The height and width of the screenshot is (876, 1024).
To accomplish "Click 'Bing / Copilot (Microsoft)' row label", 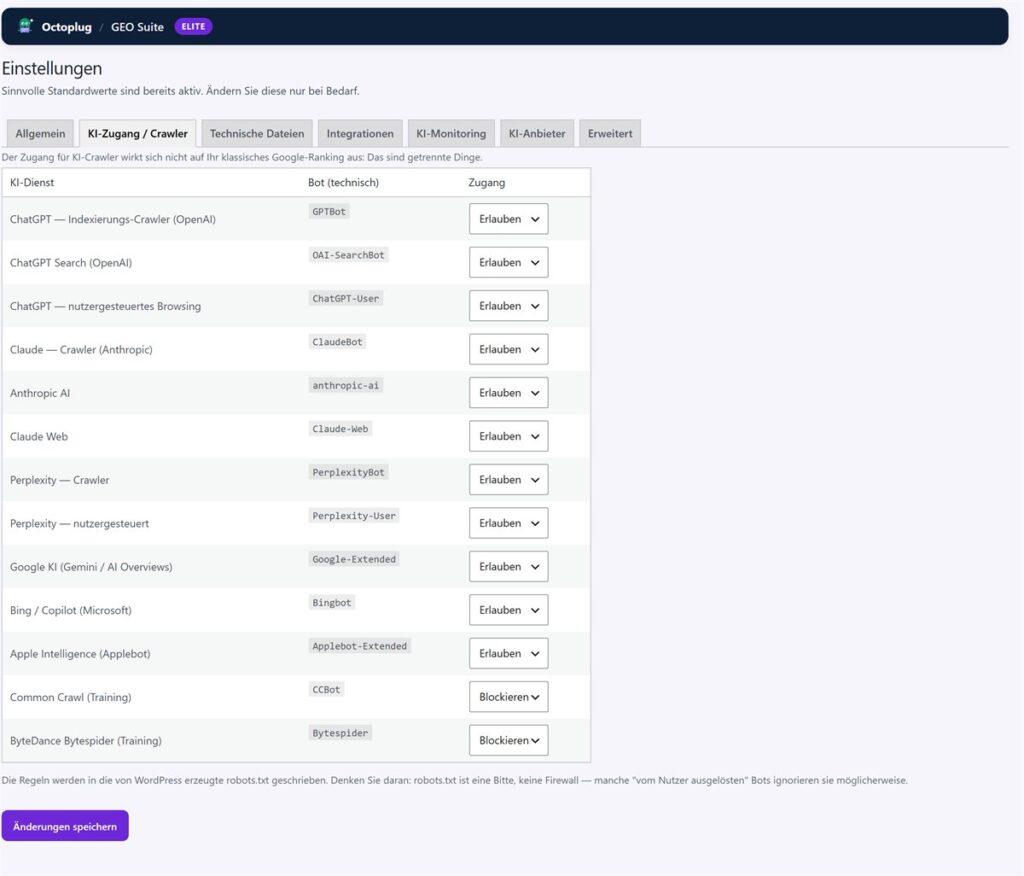I will click(71, 610).
